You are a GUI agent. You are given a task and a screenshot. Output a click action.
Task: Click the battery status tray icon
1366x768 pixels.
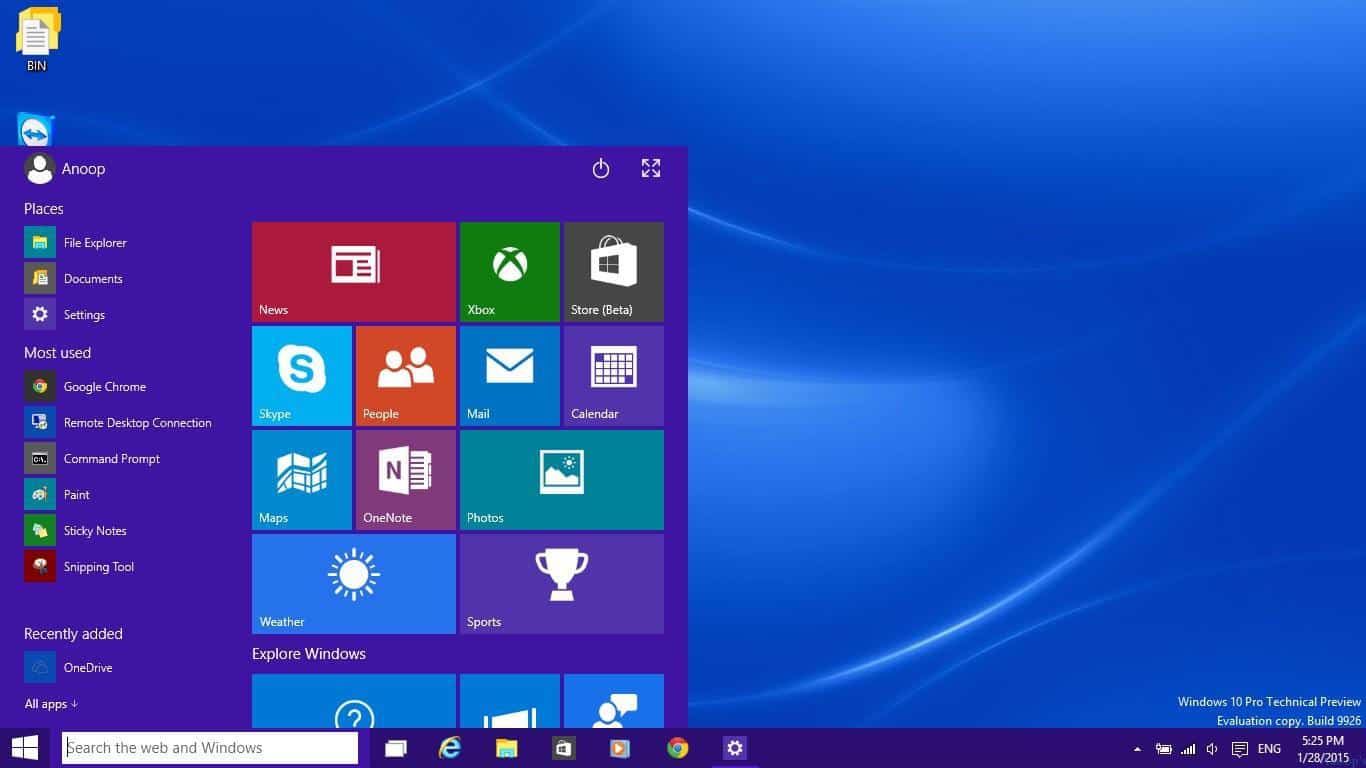pyautogui.click(x=1163, y=749)
